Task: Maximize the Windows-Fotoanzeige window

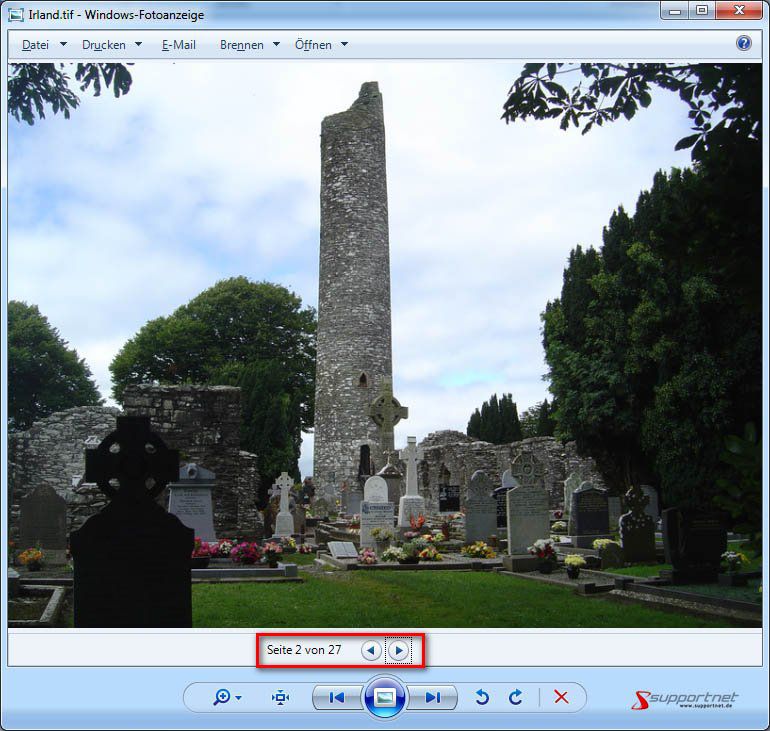Action: [702, 10]
